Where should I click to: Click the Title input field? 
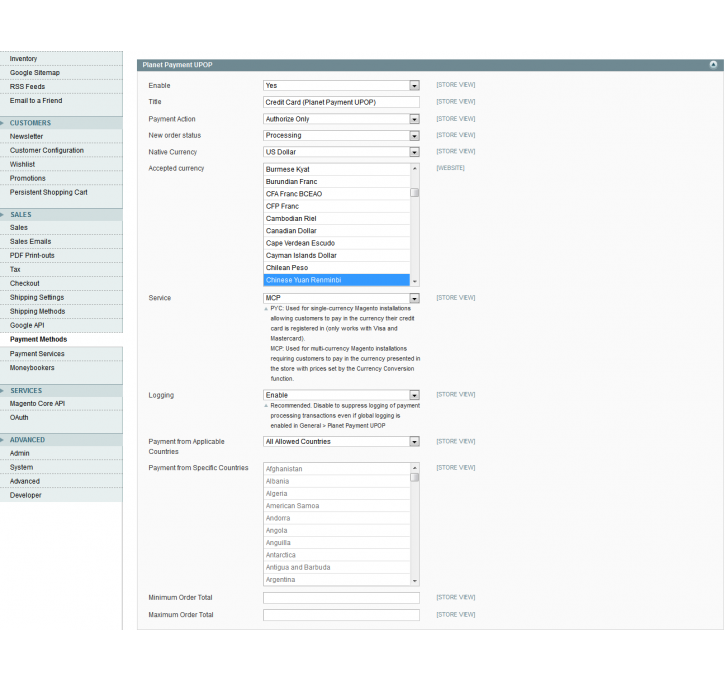[341, 102]
